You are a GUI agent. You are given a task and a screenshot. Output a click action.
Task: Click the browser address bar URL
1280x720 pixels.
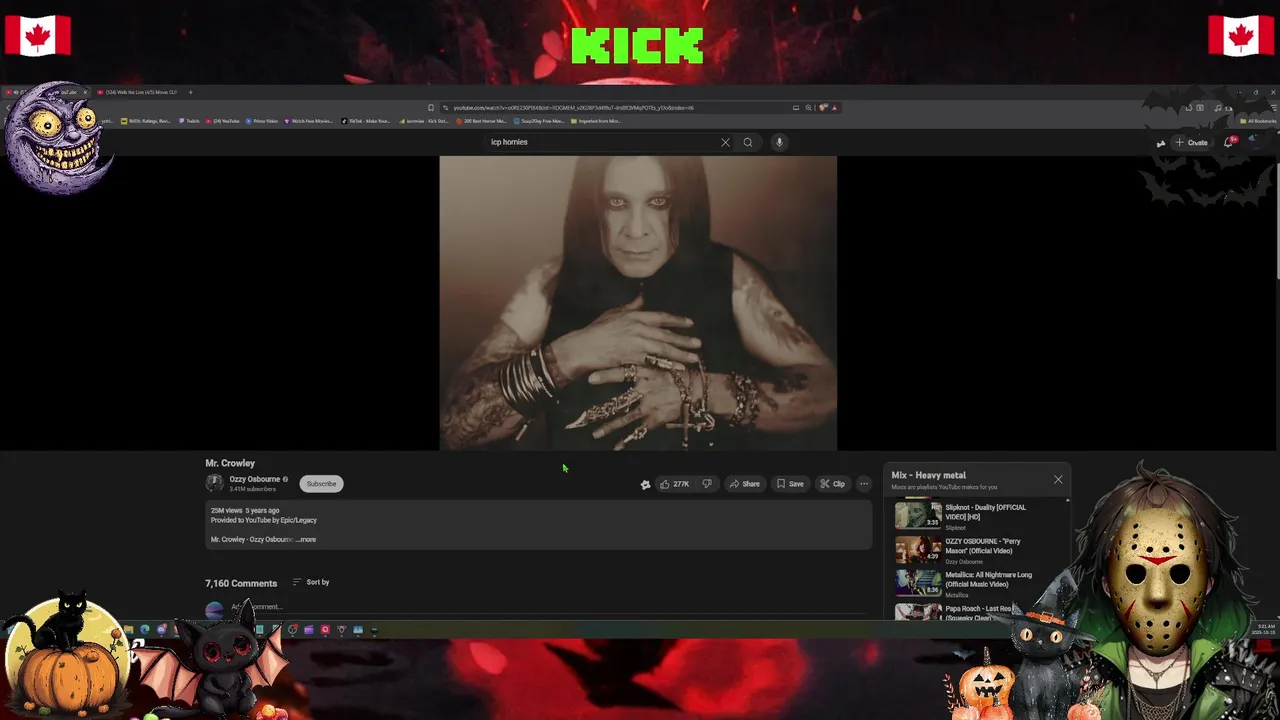[573, 108]
